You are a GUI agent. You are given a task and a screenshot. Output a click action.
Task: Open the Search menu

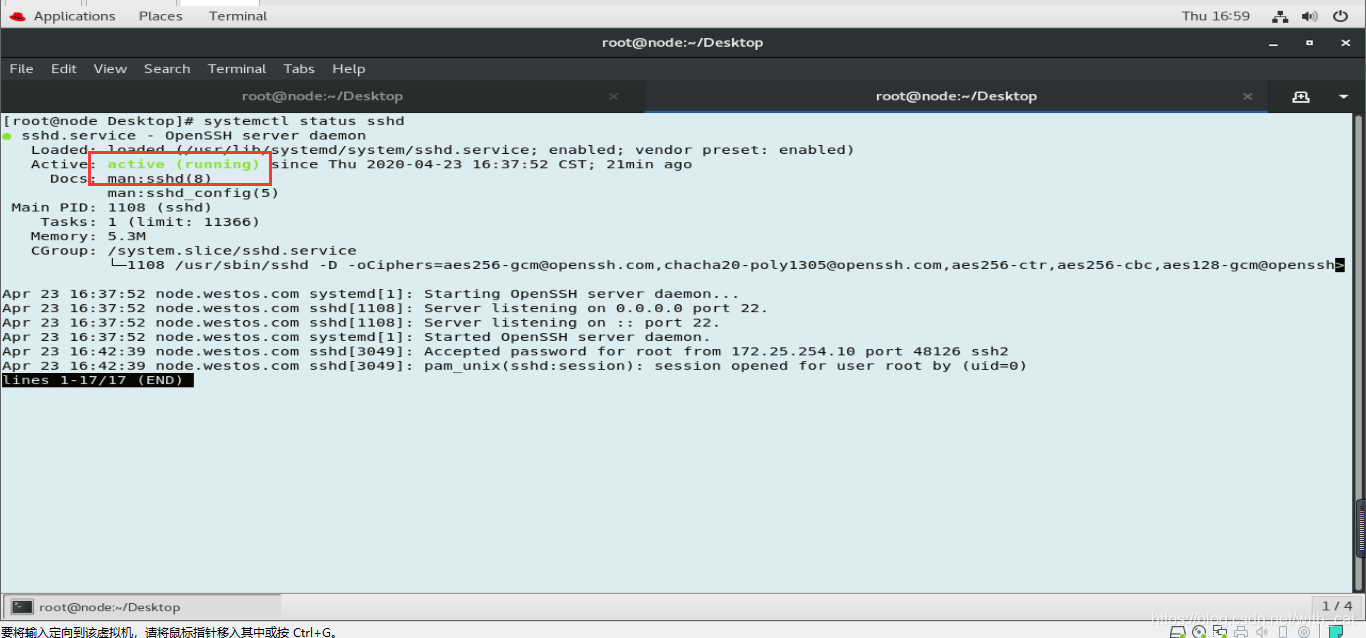pyautogui.click(x=167, y=69)
